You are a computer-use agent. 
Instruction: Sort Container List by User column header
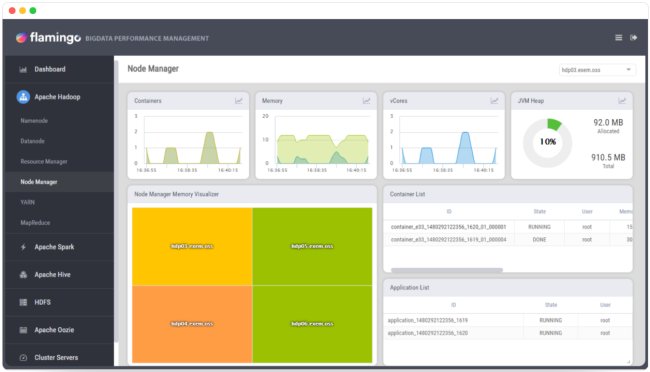[587, 212]
